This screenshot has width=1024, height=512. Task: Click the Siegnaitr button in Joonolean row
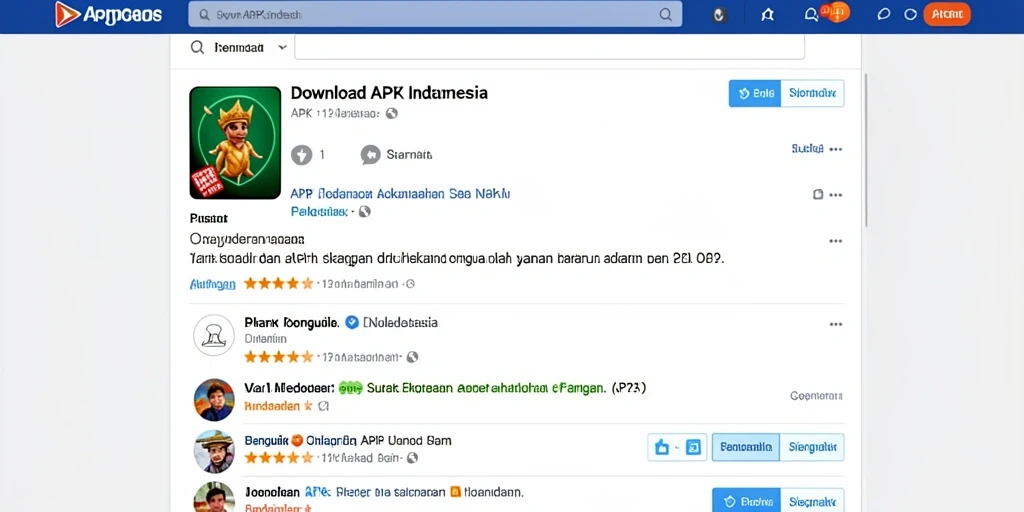pos(812,501)
